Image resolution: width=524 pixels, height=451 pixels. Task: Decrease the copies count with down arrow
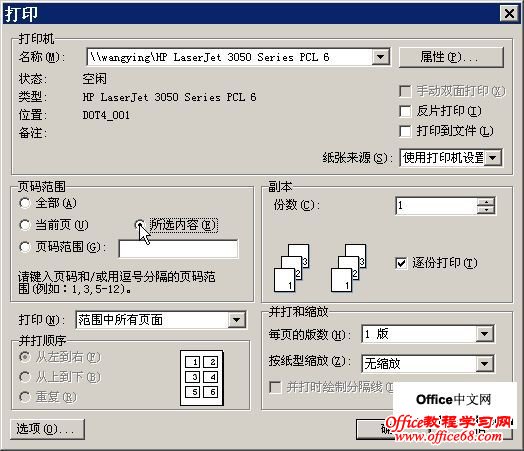click(486, 210)
